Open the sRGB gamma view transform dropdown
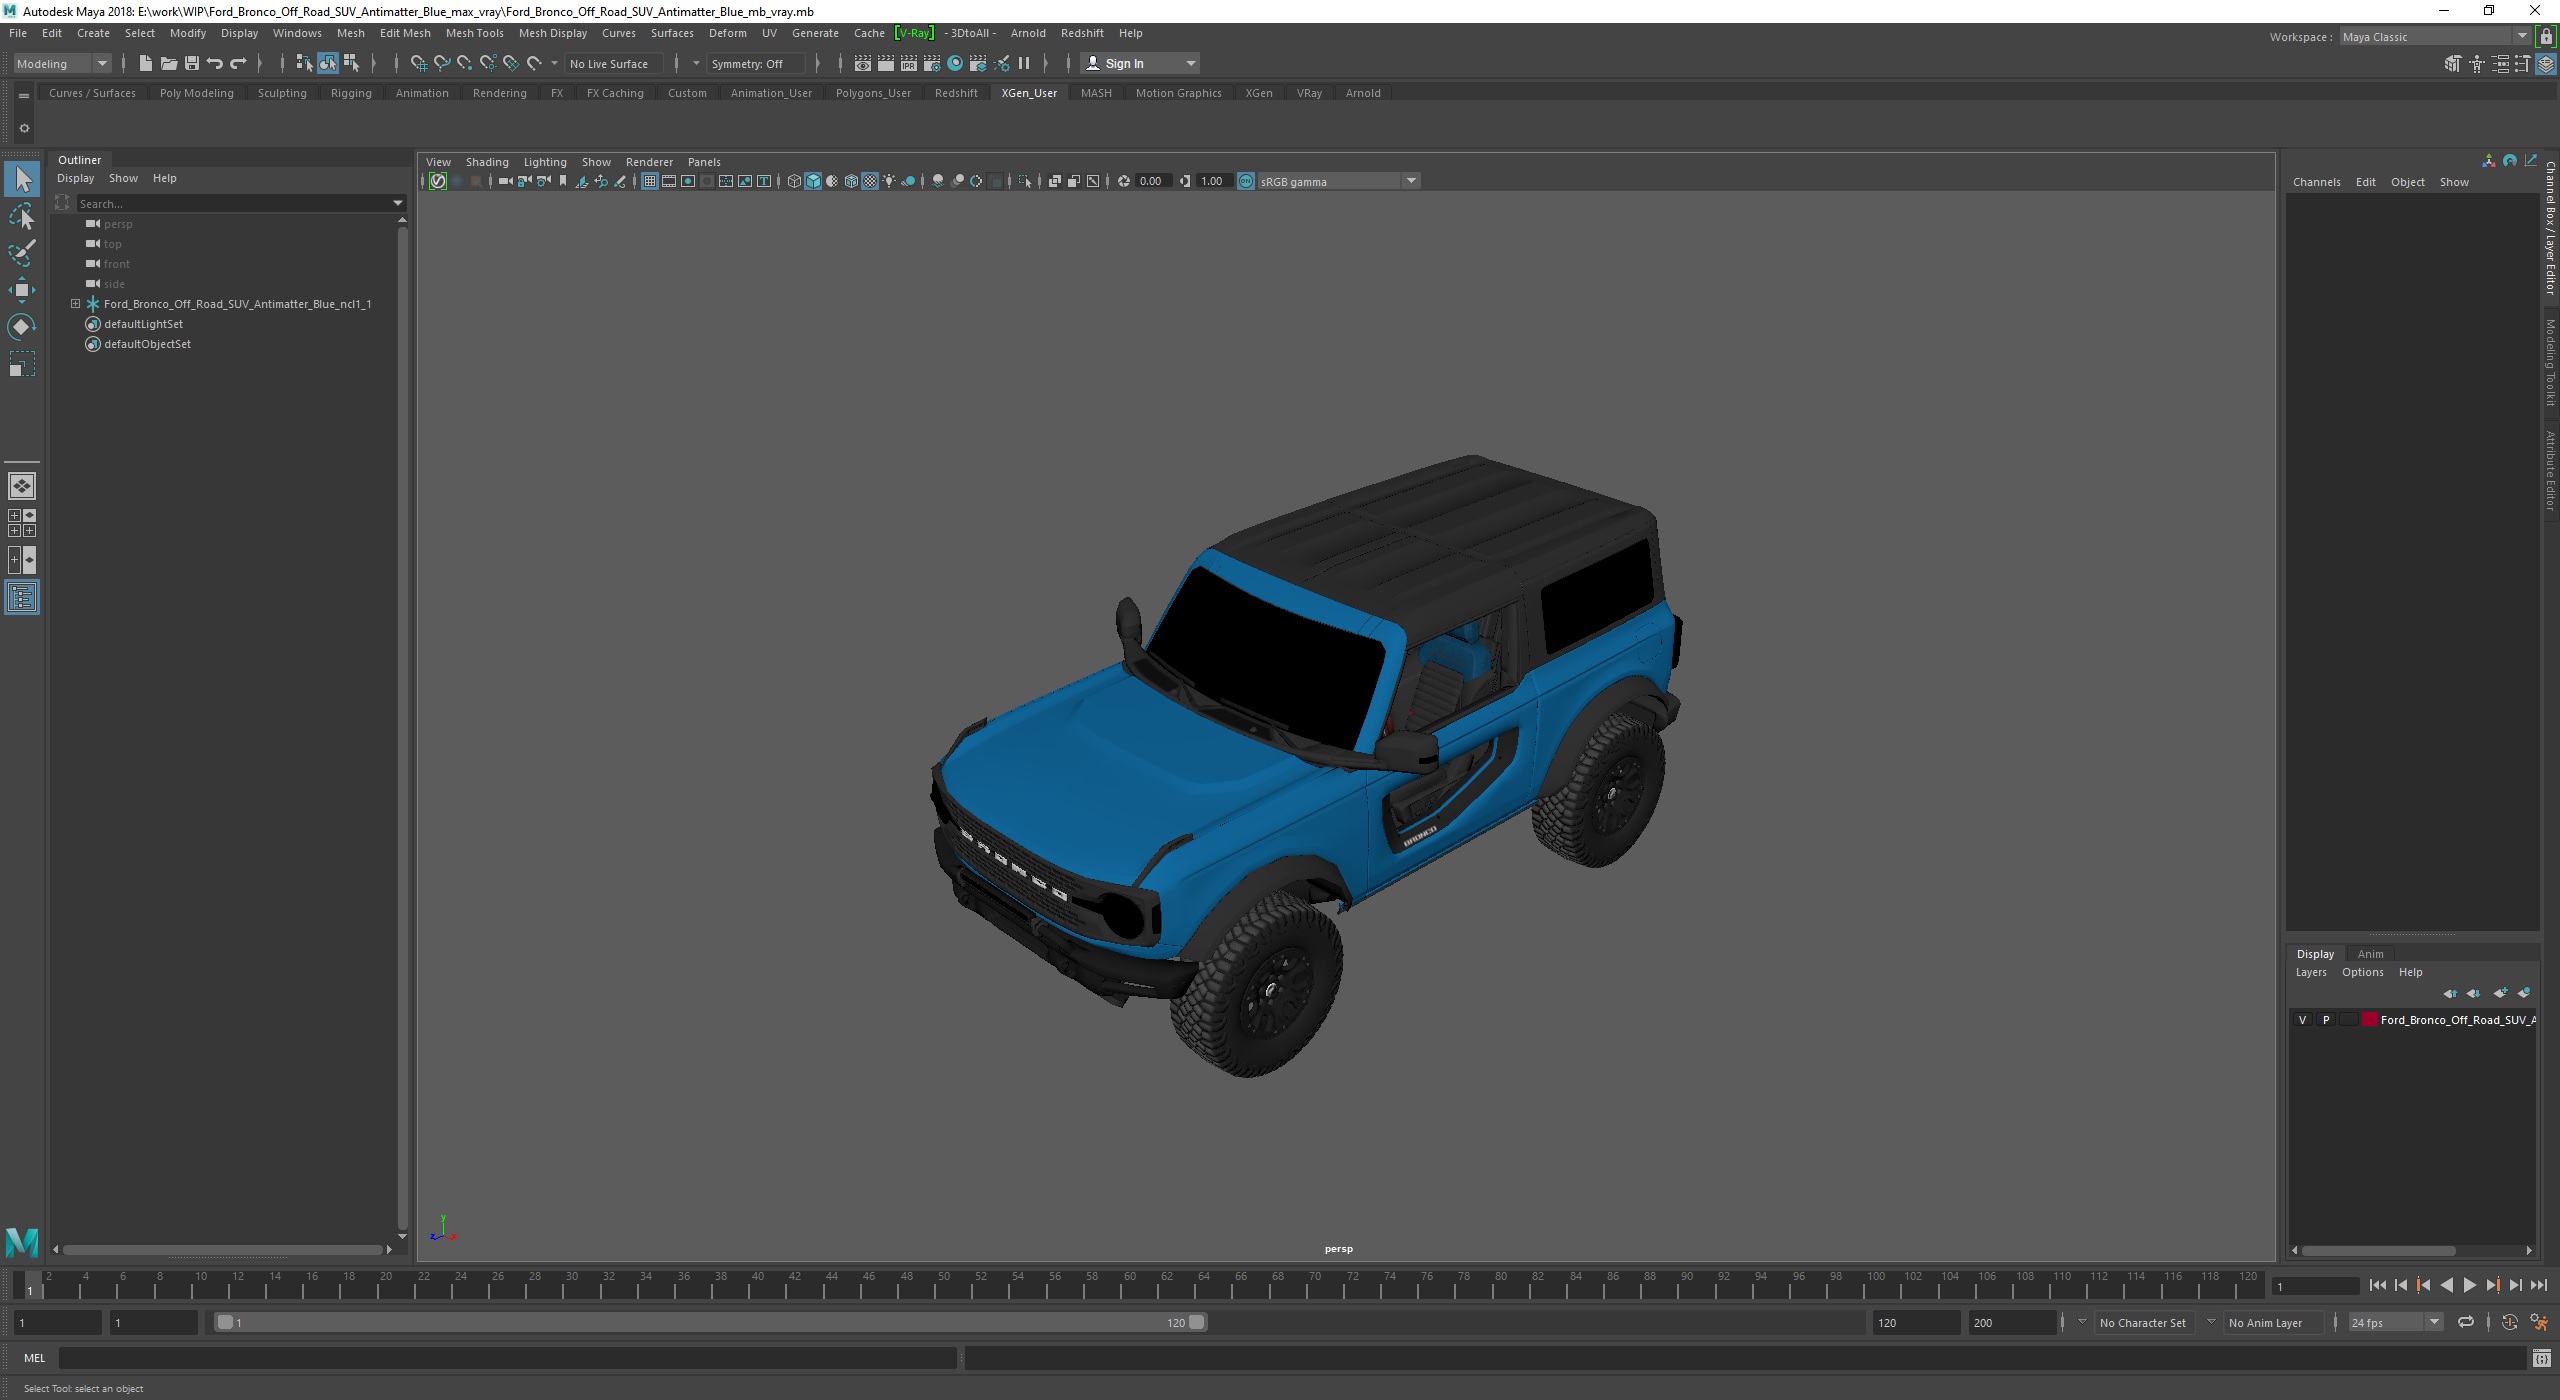 [x=1339, y=181]
